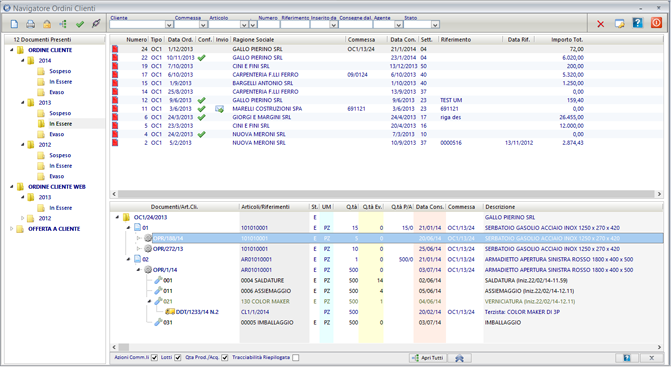The height and width of the screenshot is (367, 671).
Task: Click red document icon for order 2
Action: click(115, 143)
